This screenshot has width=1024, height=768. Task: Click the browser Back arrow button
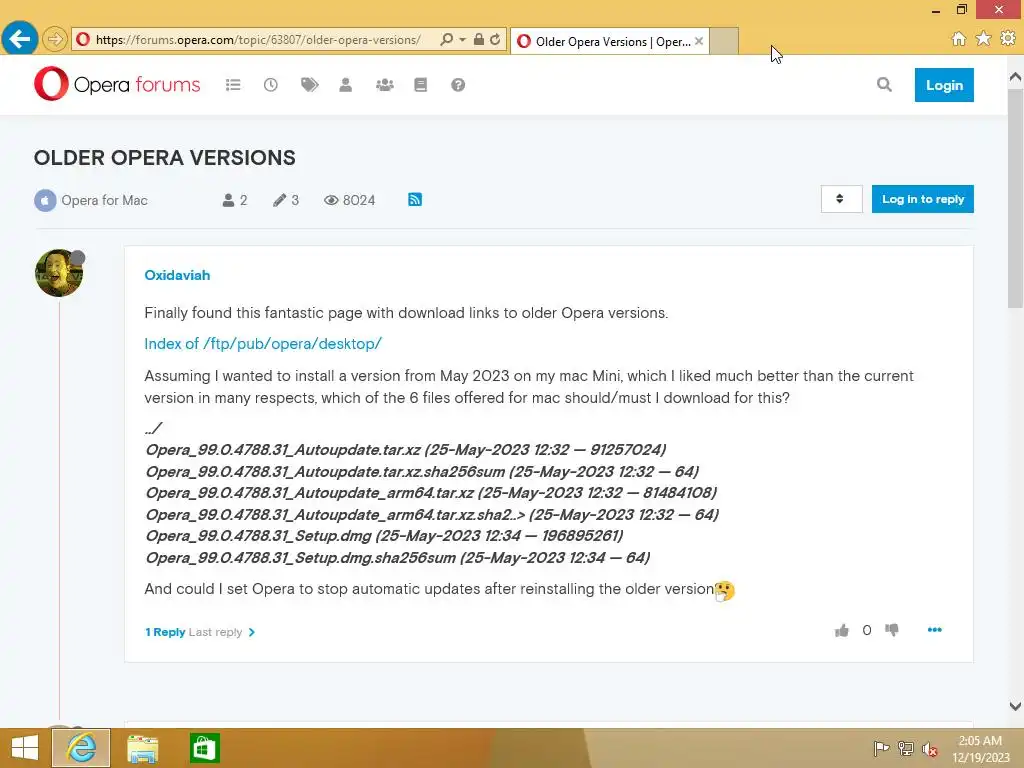pyautogui.click(x=20, y=39)
